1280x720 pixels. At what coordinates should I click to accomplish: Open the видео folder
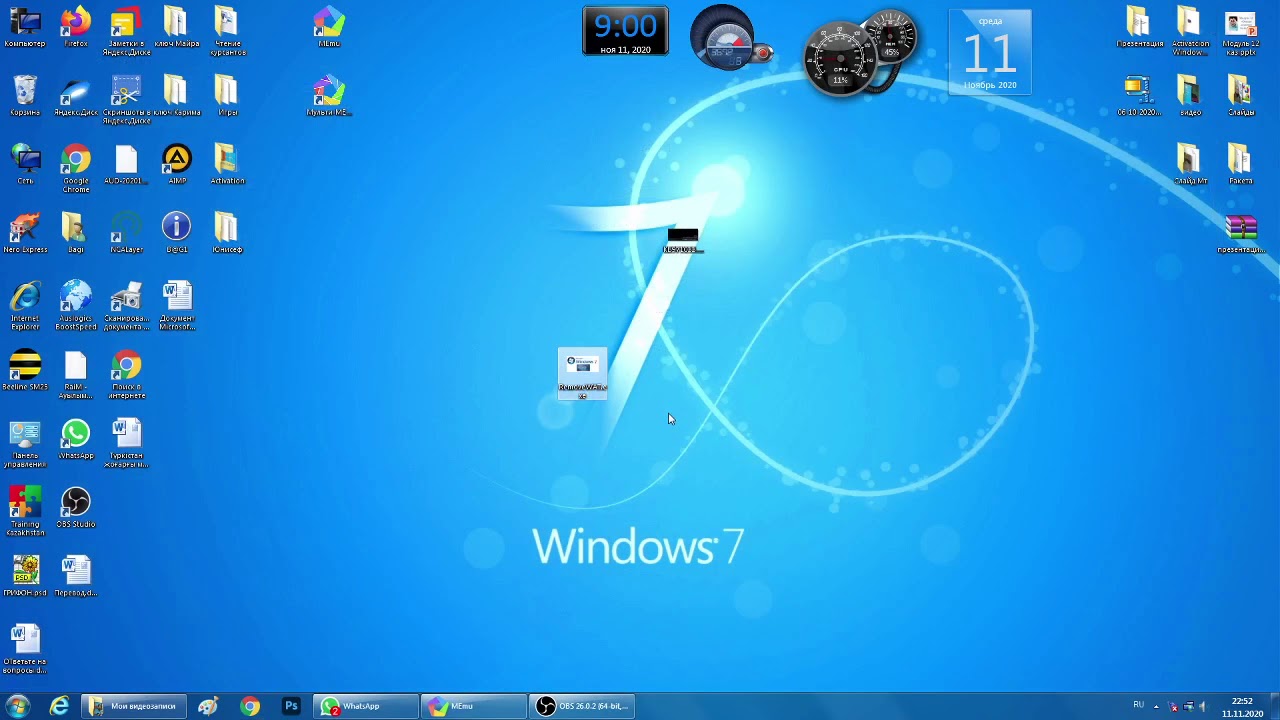(x=1189, y=96)
